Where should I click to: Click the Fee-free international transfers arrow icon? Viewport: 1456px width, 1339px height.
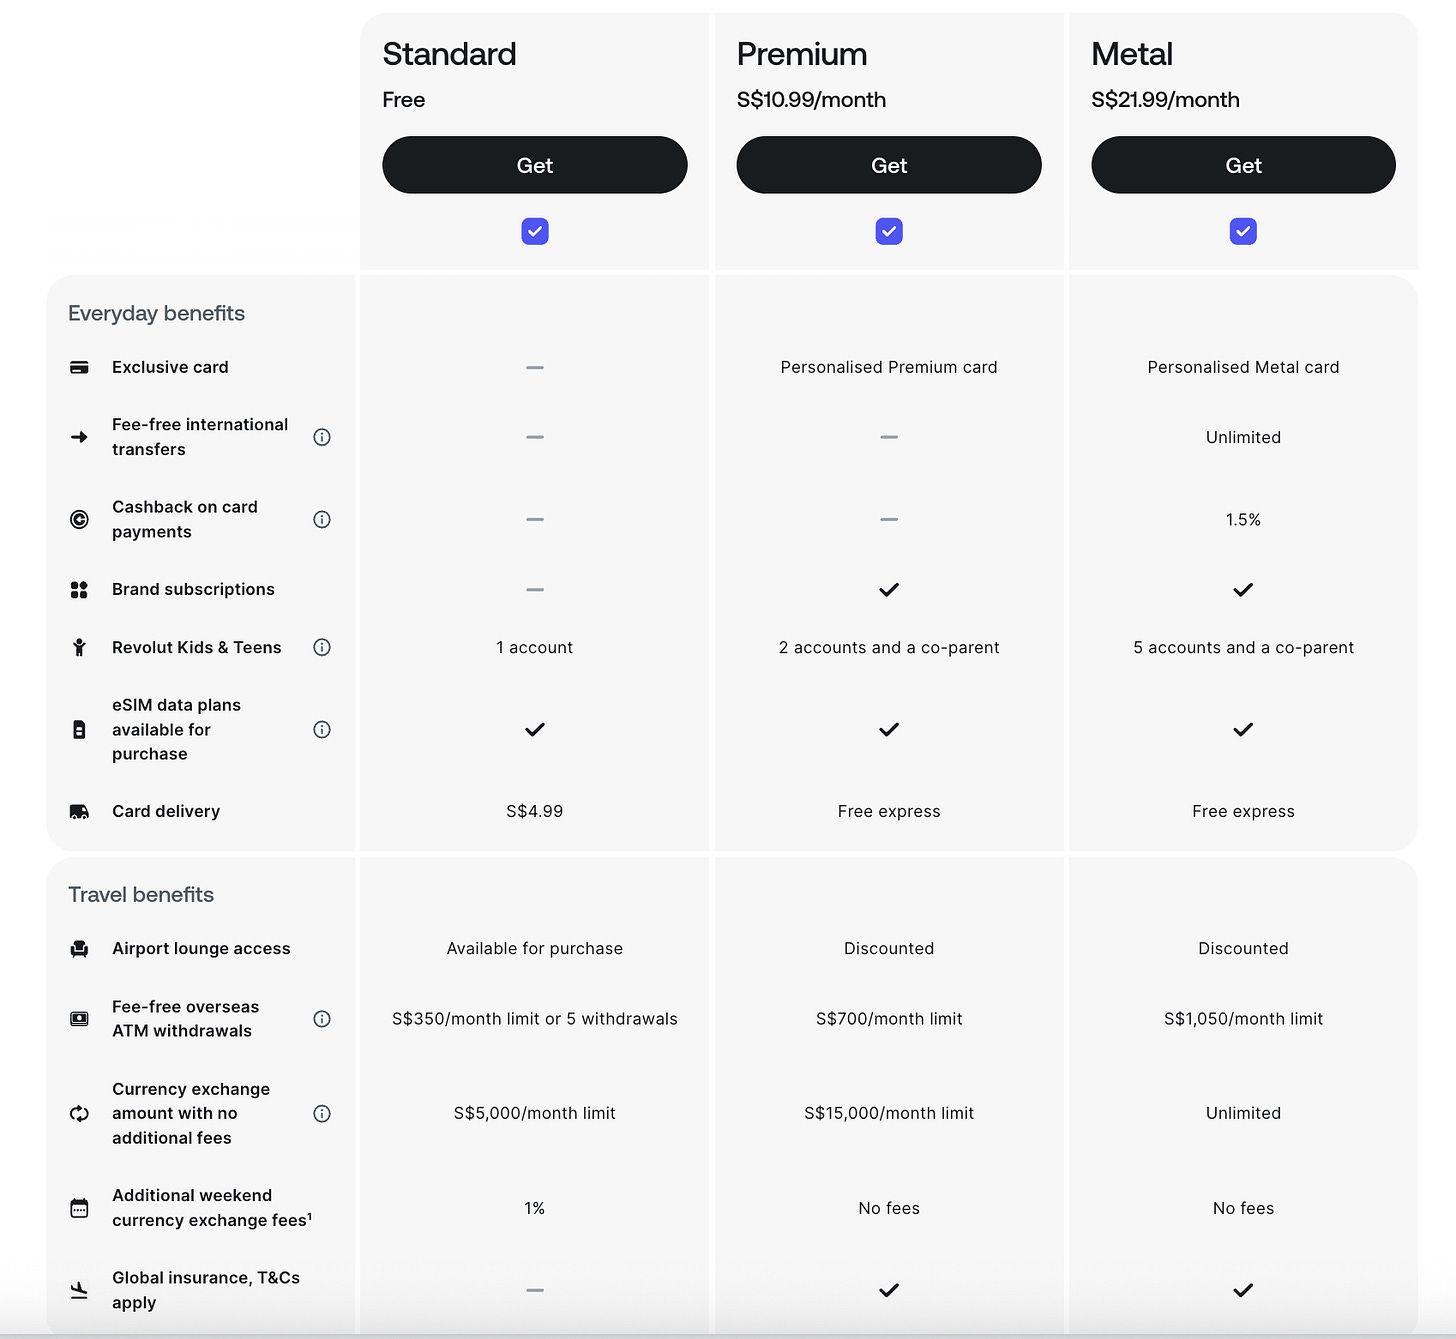tap(79, 437)
